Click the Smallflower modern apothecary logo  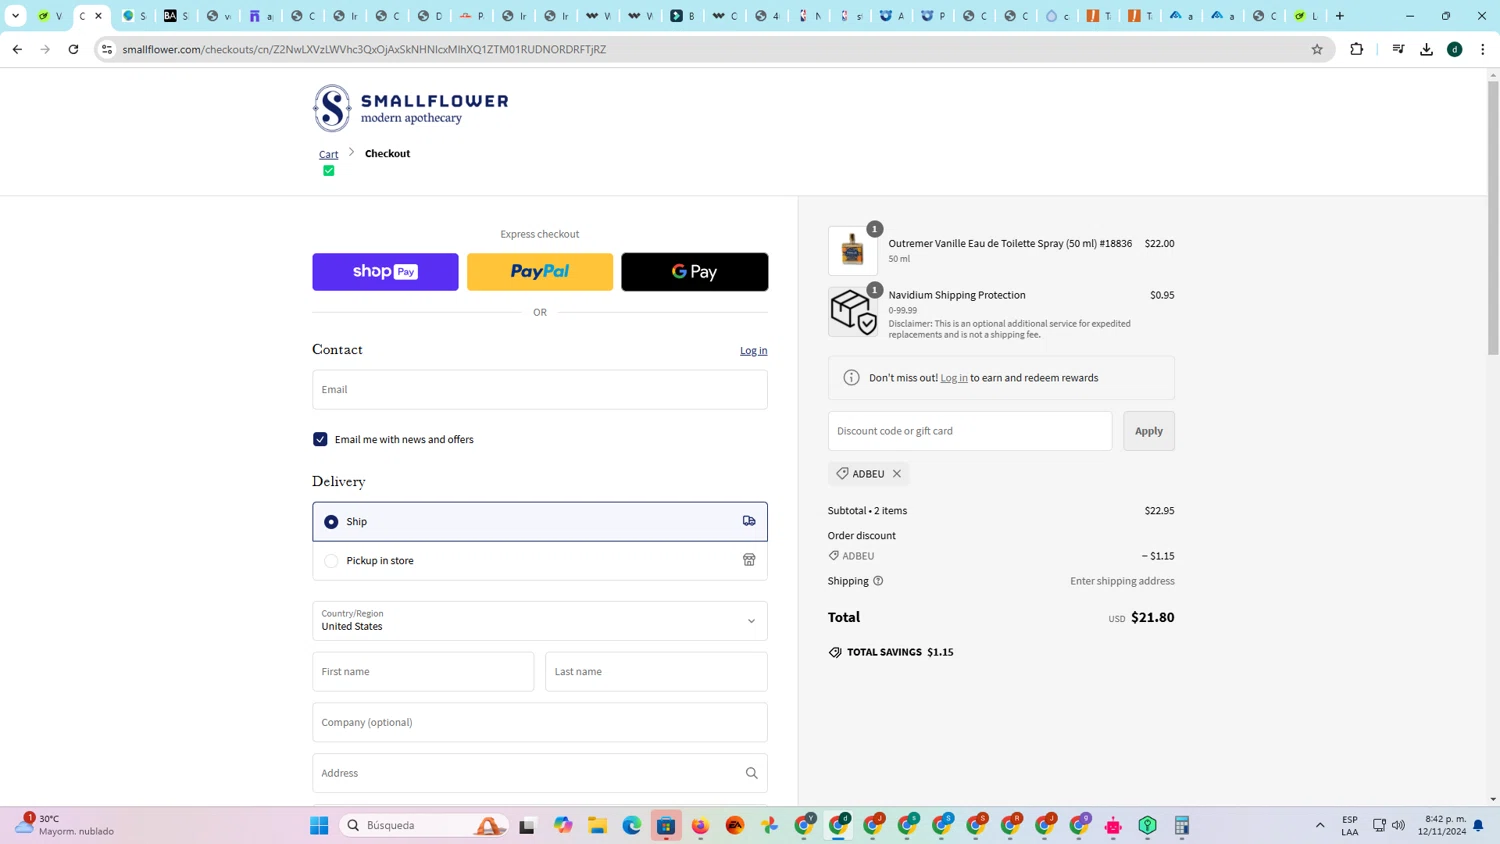click(410, 108)
